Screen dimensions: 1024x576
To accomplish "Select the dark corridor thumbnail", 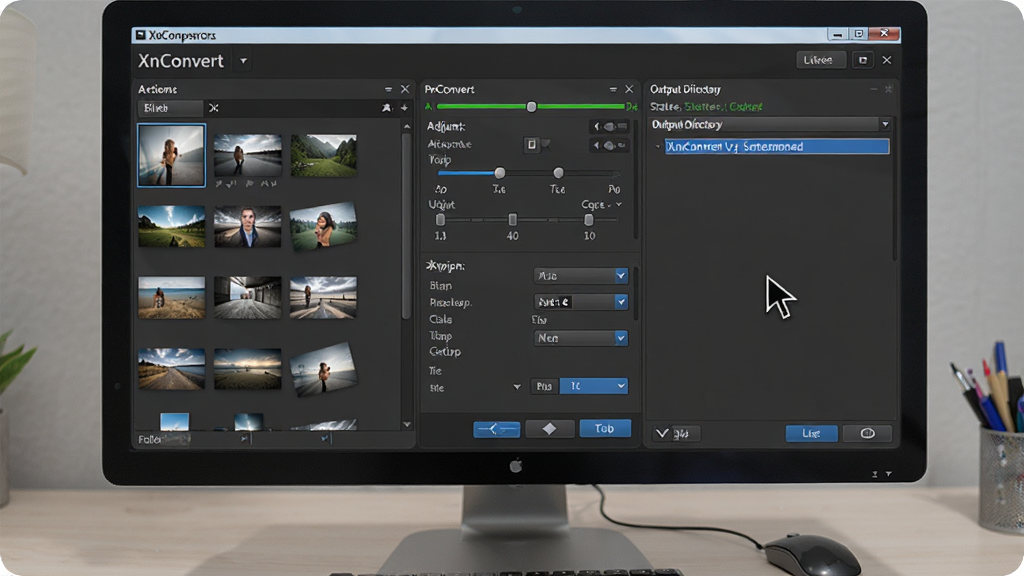I will click(248, 297).
